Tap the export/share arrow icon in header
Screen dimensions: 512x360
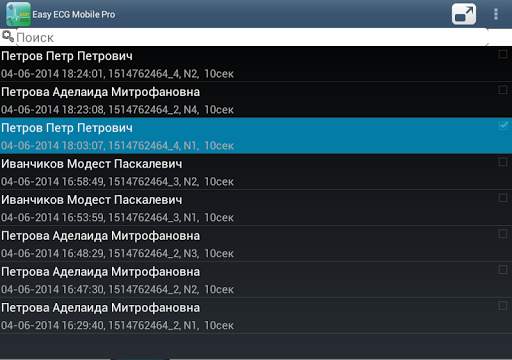tap(464, 14)
